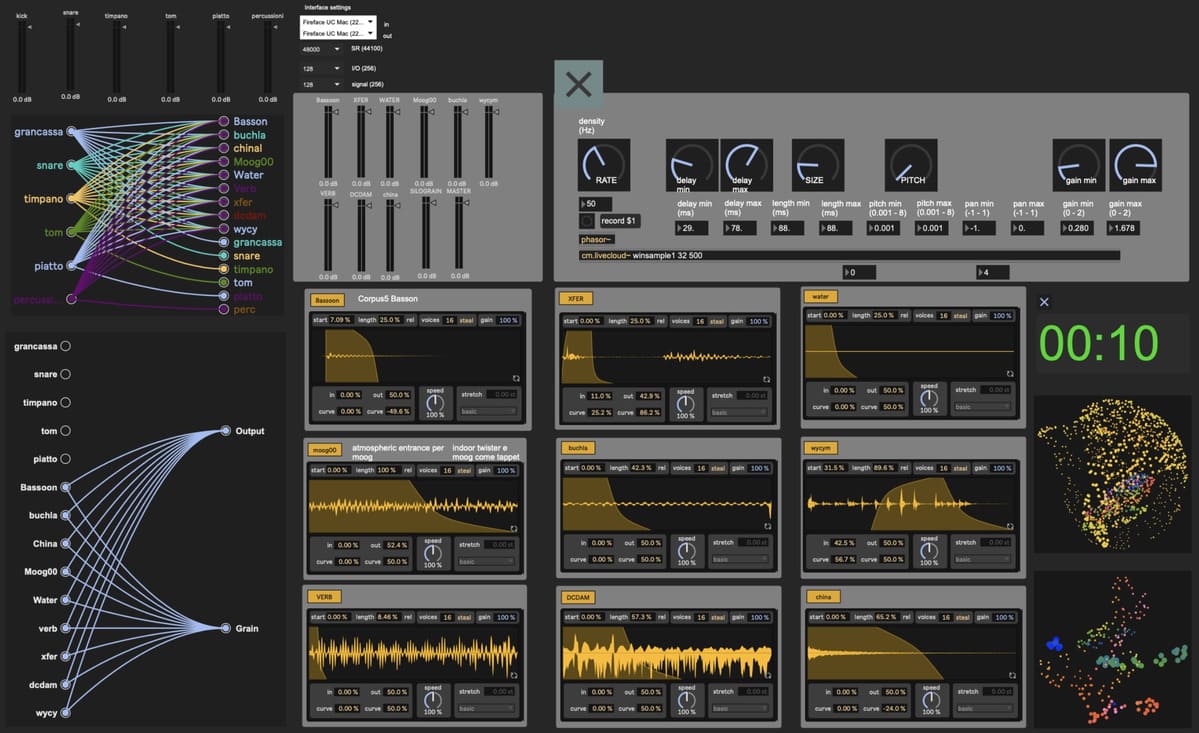
Task: Click loop icon in buchla waveform display
Action: pos(768,526)
